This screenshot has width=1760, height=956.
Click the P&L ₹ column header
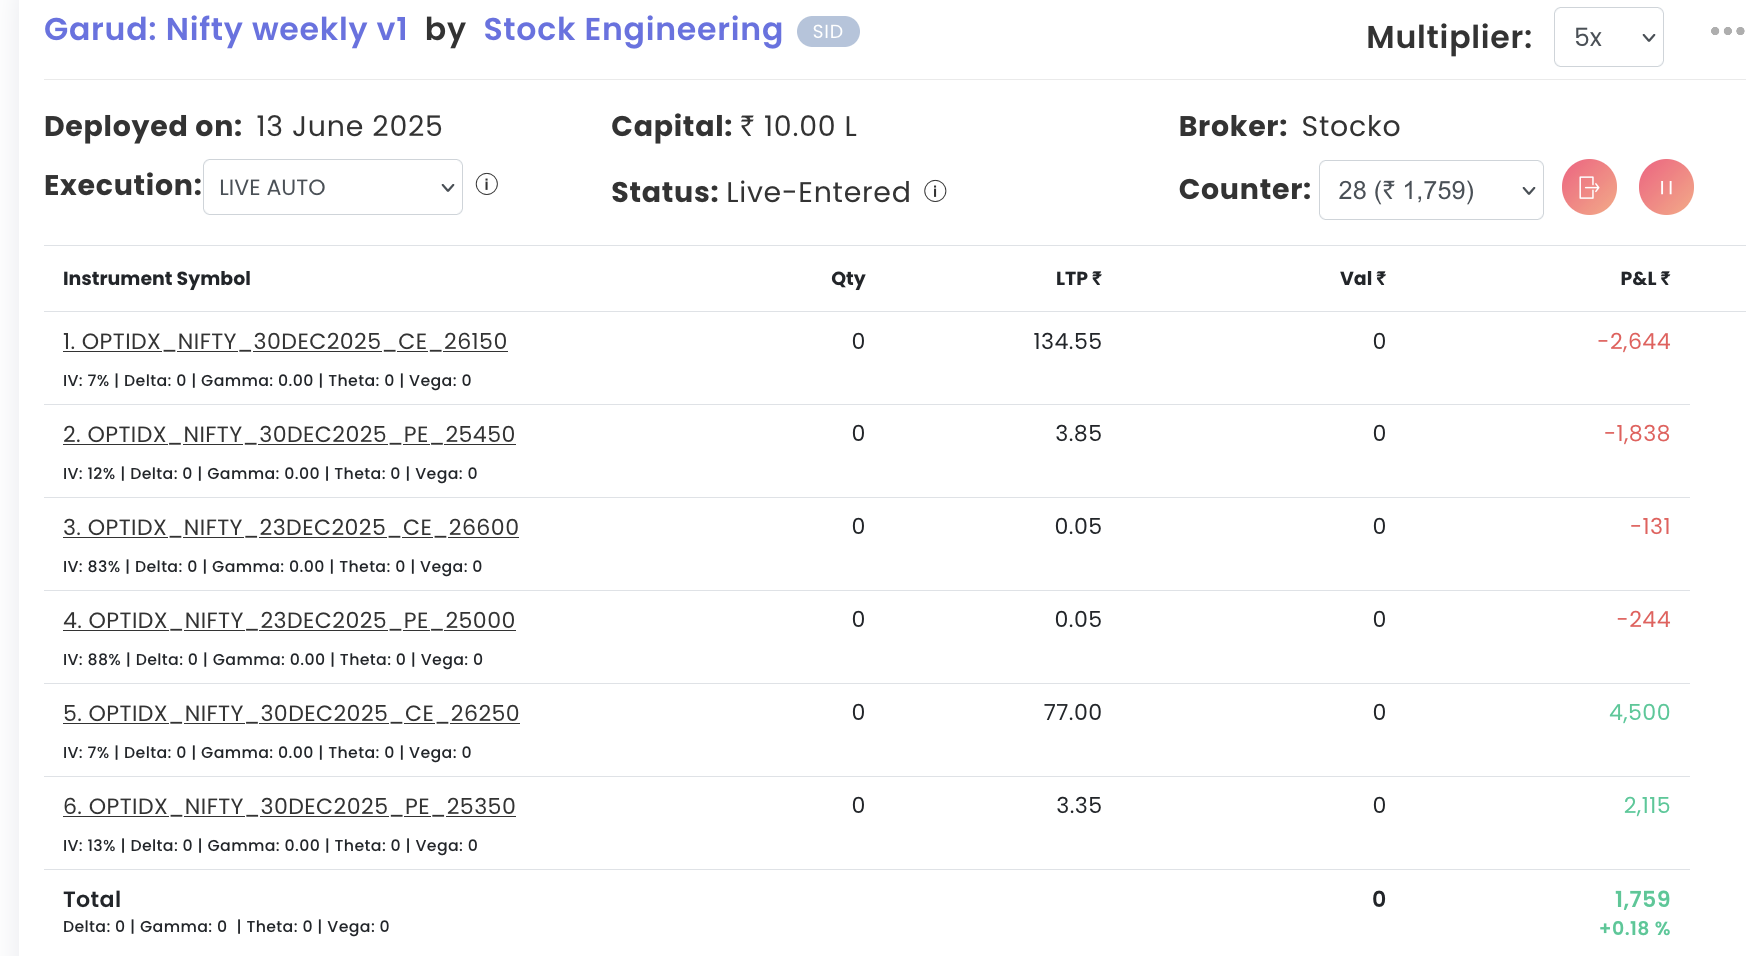(x=1645, y=279)
